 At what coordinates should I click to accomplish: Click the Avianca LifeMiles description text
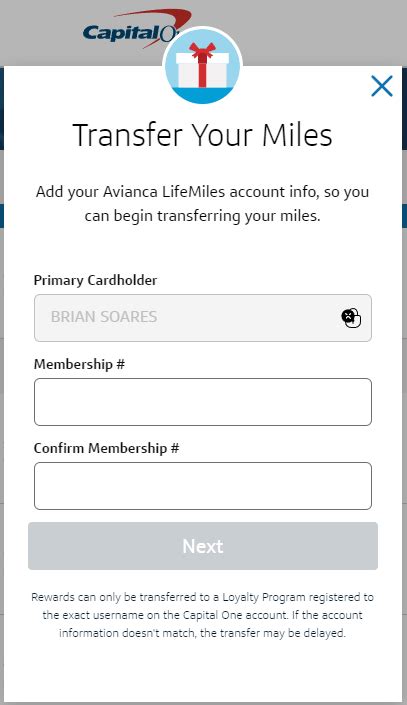[202, 204]
